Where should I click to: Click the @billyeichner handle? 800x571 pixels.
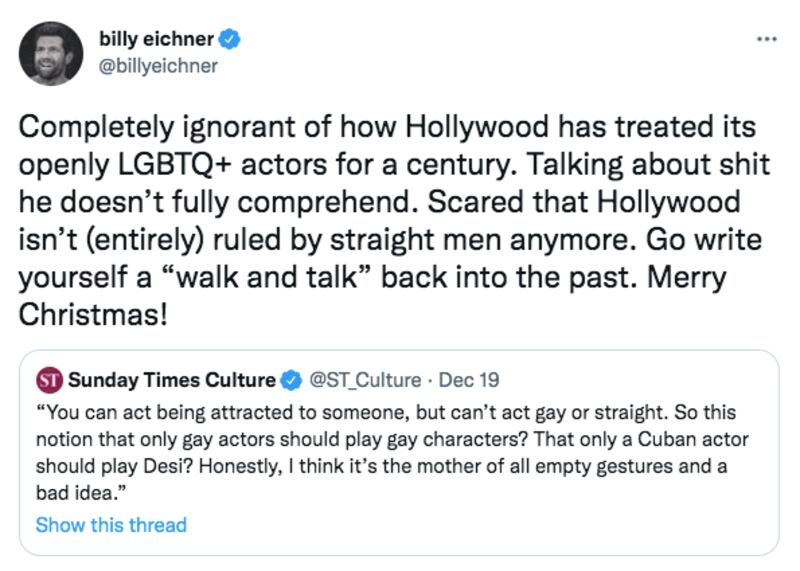(x=158, y=66)
